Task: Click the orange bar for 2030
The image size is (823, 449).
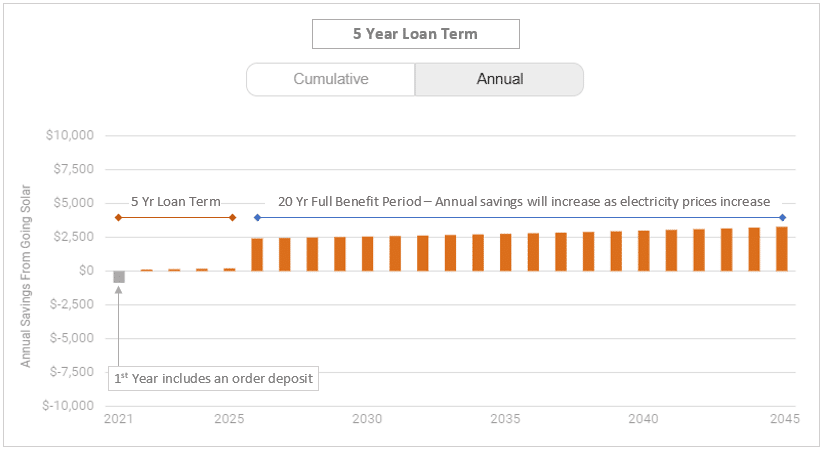Action: [x=368, y=253]
